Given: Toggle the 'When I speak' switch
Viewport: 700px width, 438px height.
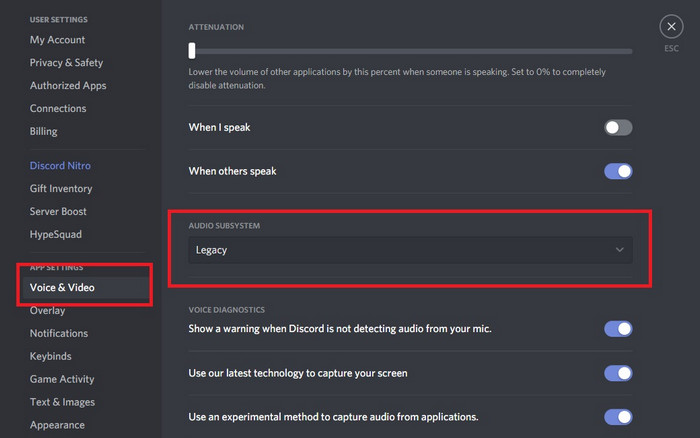Looking at the screenshot, I should 618,128.
